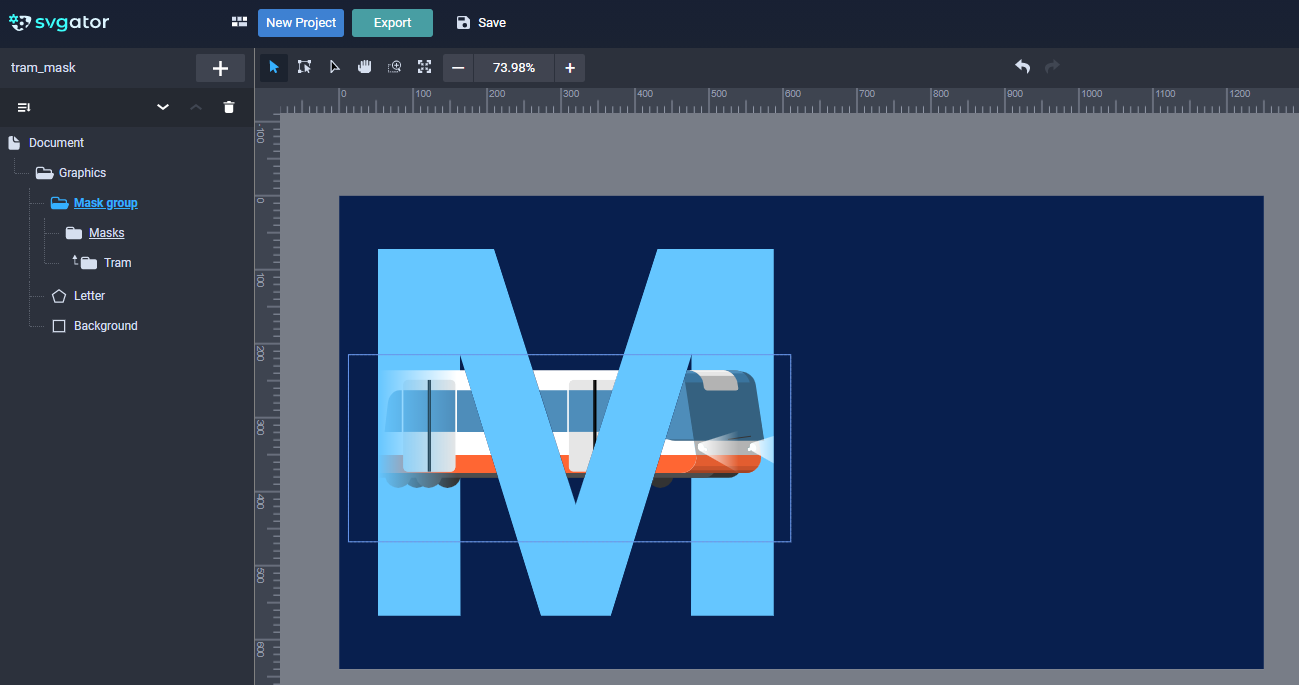Choose the node edit pointer tool

point(334,67)
